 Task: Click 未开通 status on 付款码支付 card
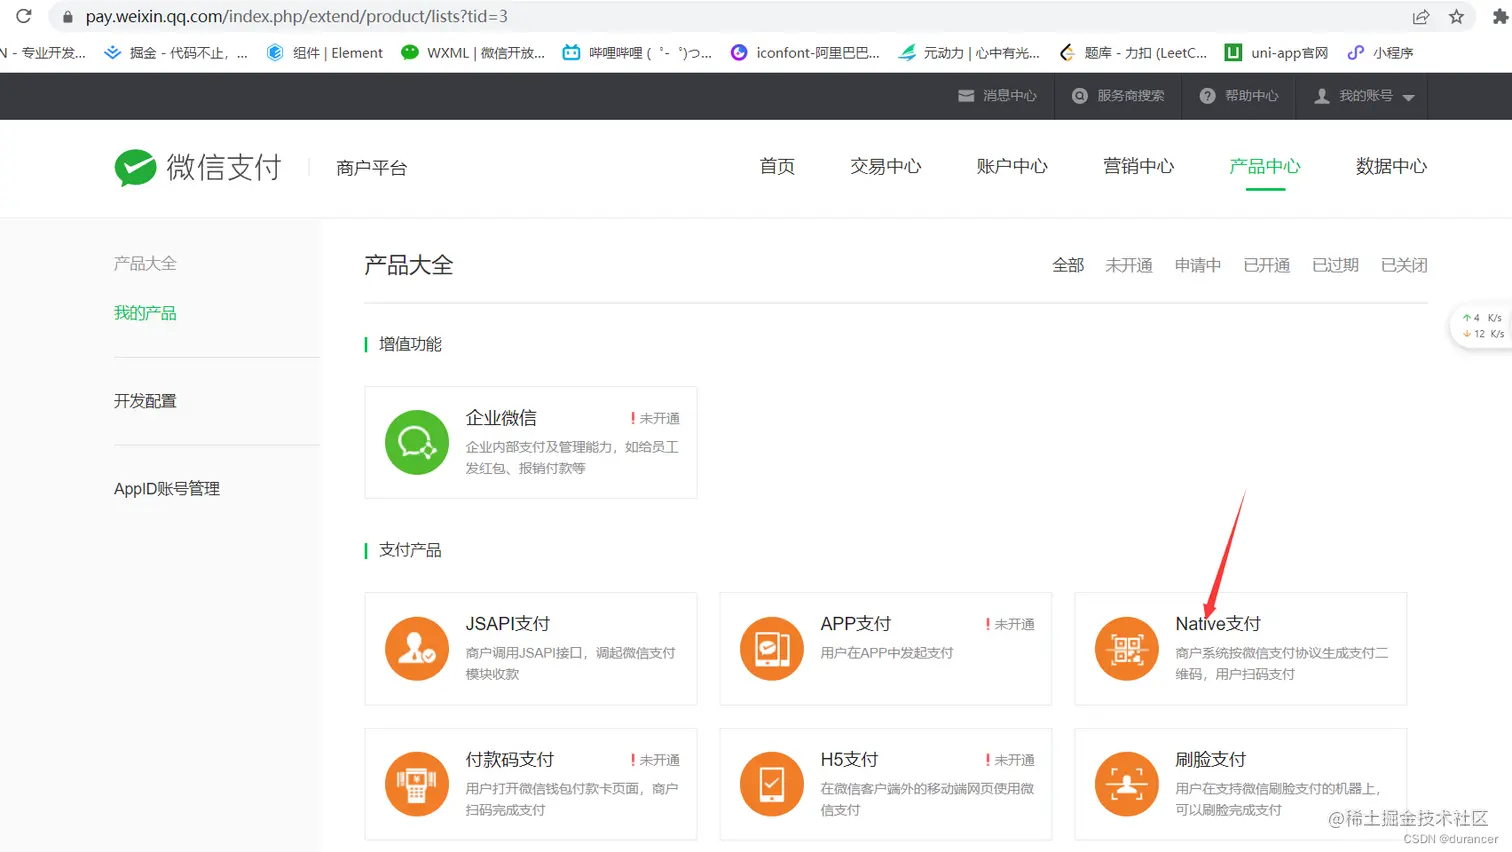[x=655, y=760]
